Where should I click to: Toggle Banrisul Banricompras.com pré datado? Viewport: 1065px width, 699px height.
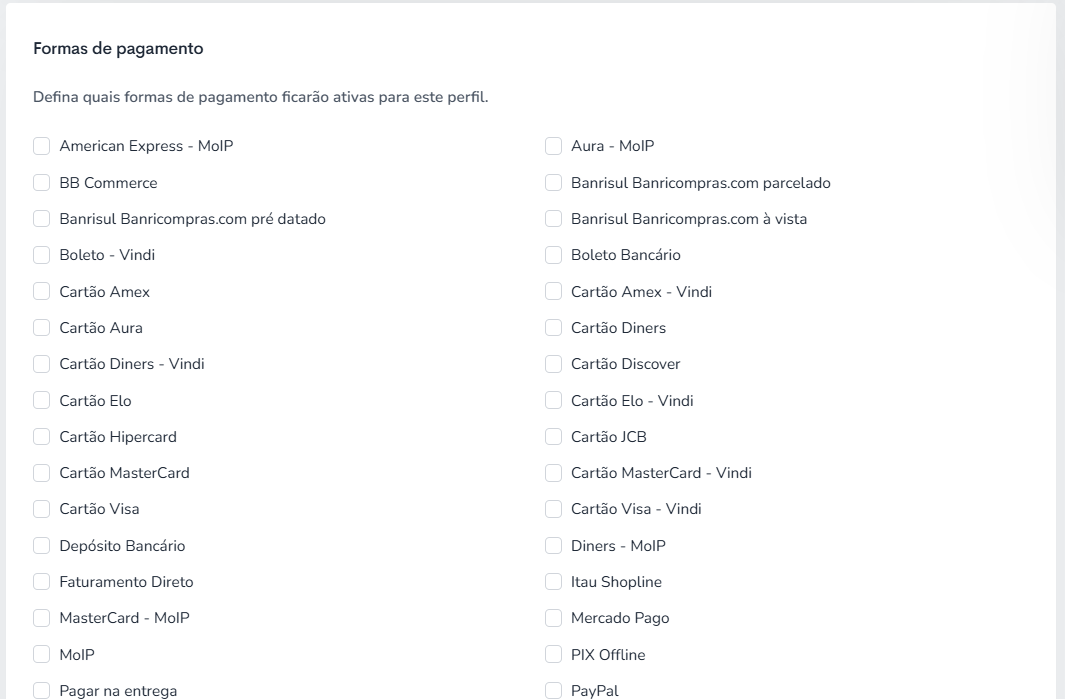(41, 219)
